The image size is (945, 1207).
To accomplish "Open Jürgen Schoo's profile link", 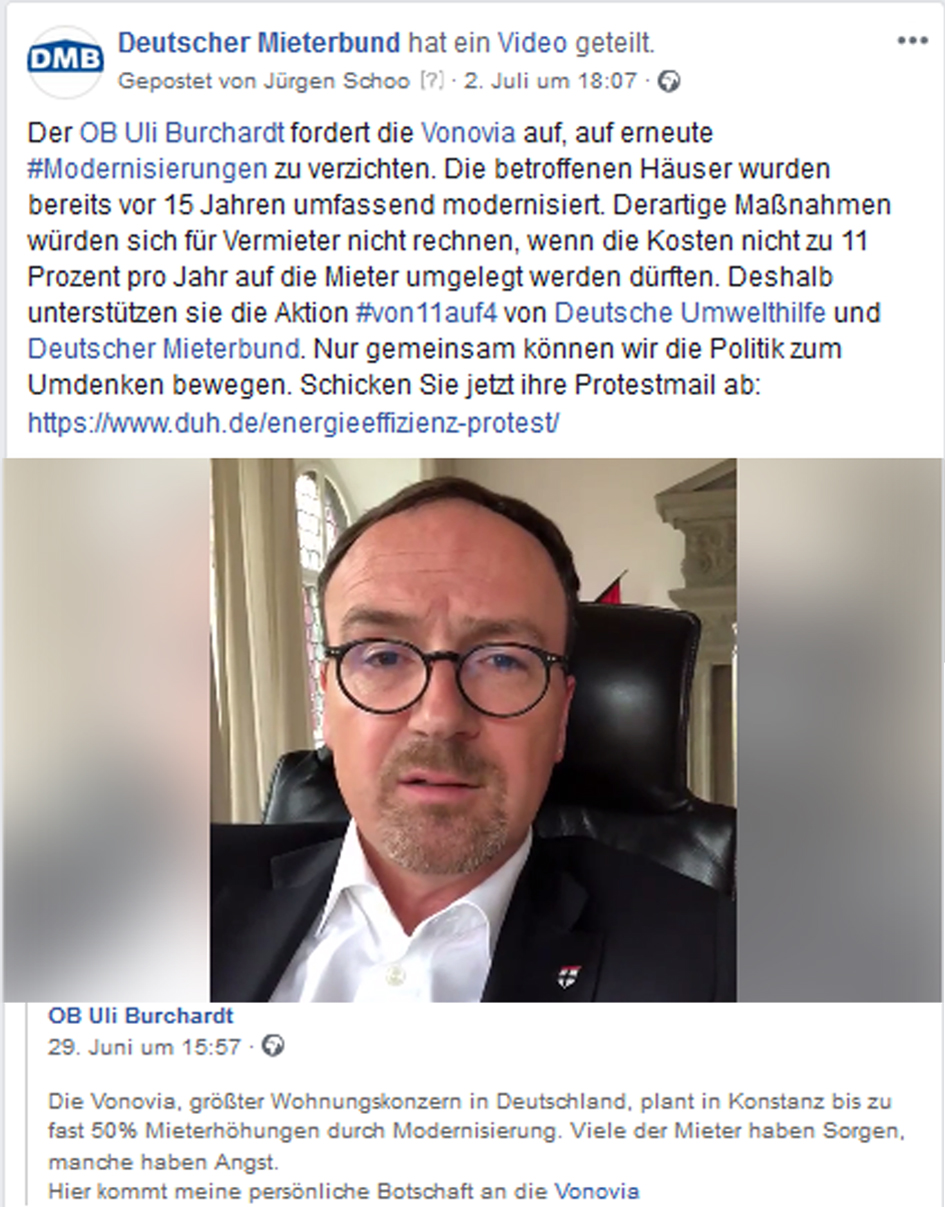I will (338, 82).
